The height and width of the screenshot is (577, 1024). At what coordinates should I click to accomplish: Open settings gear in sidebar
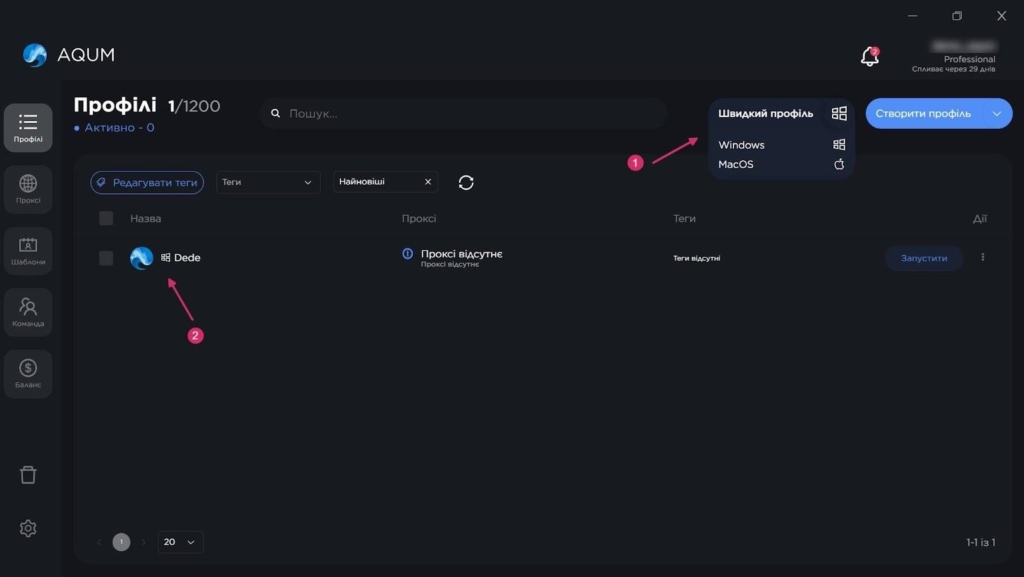tap(28, 528)
